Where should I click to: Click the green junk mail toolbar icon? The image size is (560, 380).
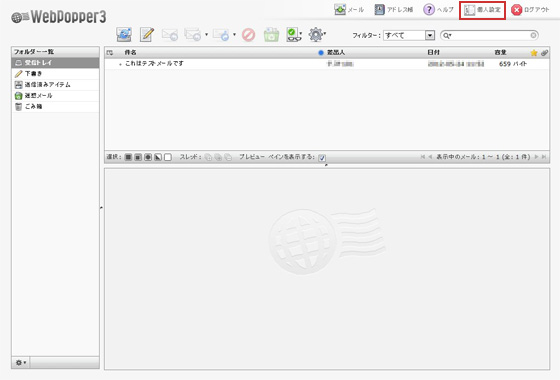[271, 35]
